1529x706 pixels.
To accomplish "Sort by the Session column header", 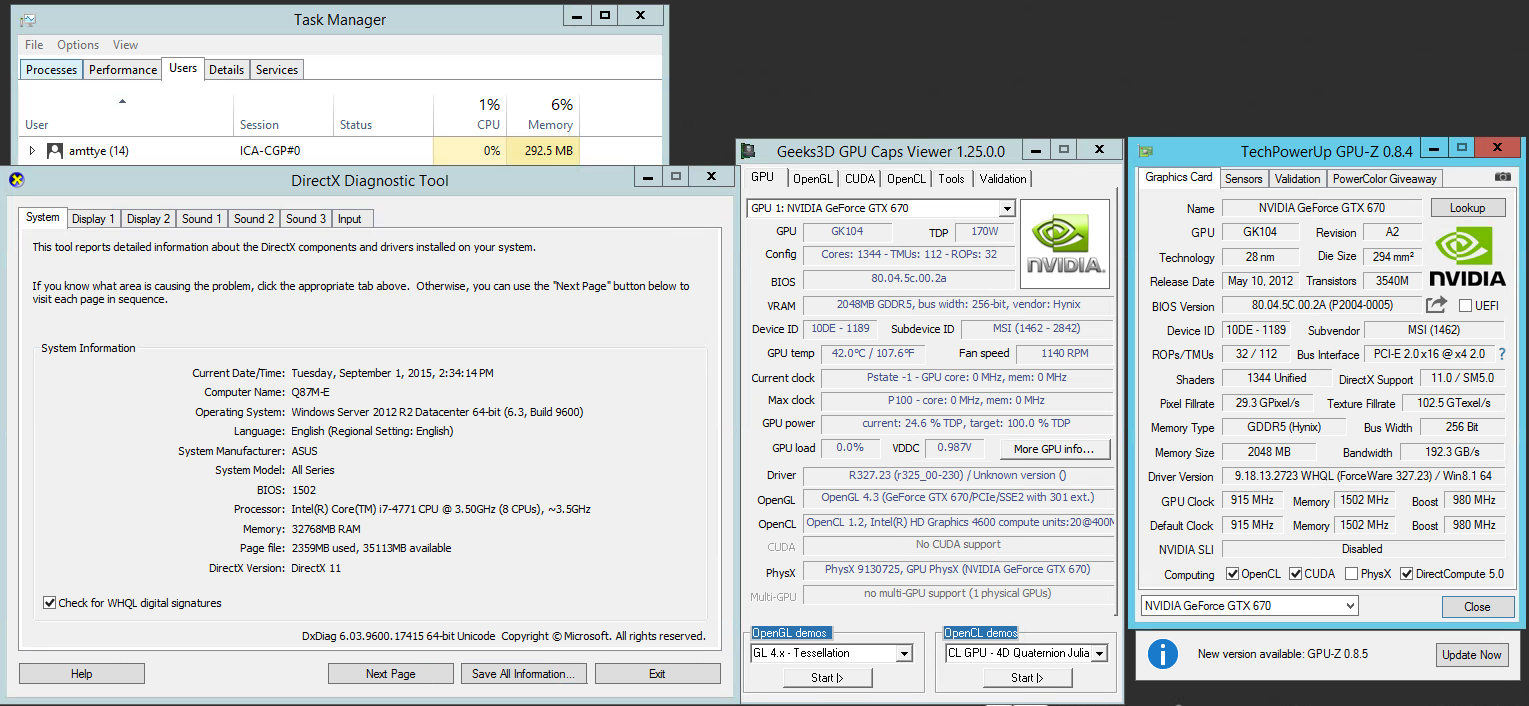I will 283,115.
